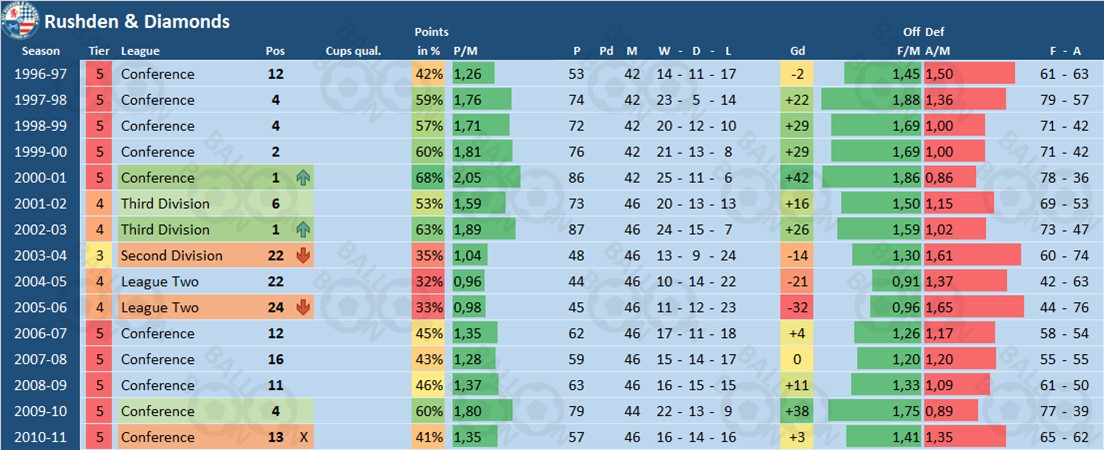Click the tier 4 badge for 2001-02
Image resolution: width=1104 pixels, height=450 pixels.
99,204
